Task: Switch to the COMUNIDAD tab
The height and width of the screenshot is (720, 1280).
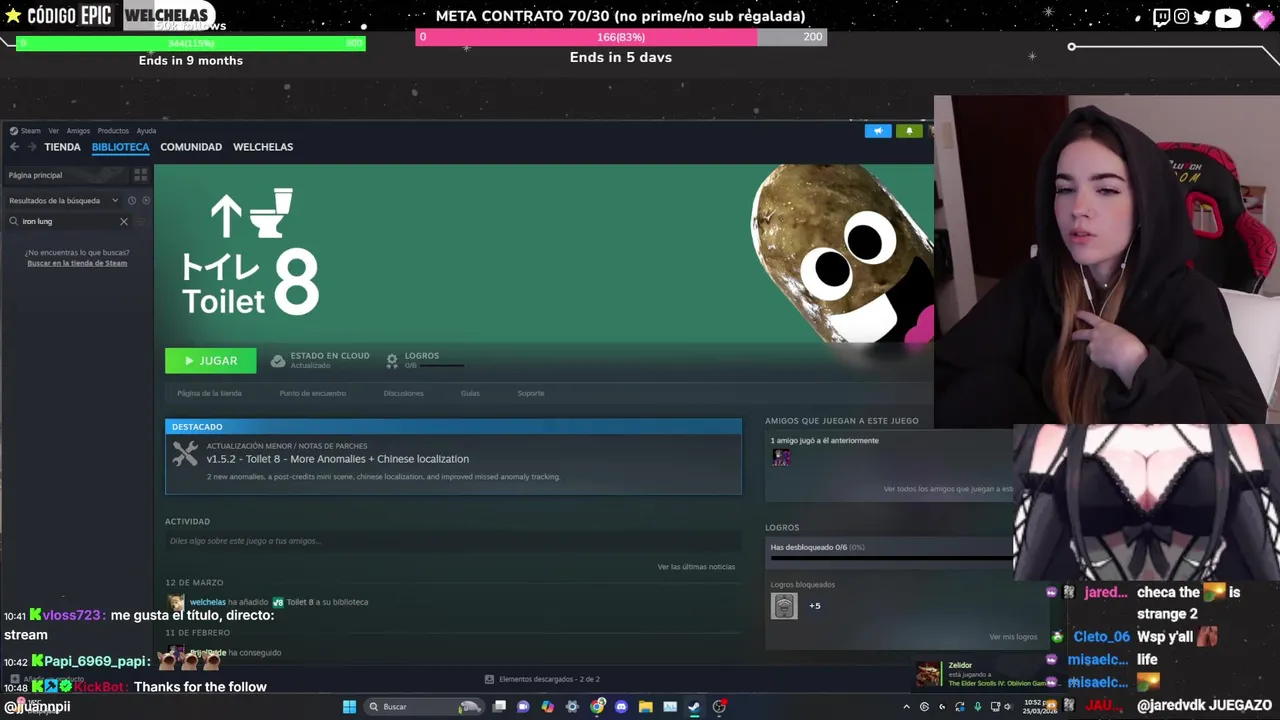Action: click(x=191, y=147)
